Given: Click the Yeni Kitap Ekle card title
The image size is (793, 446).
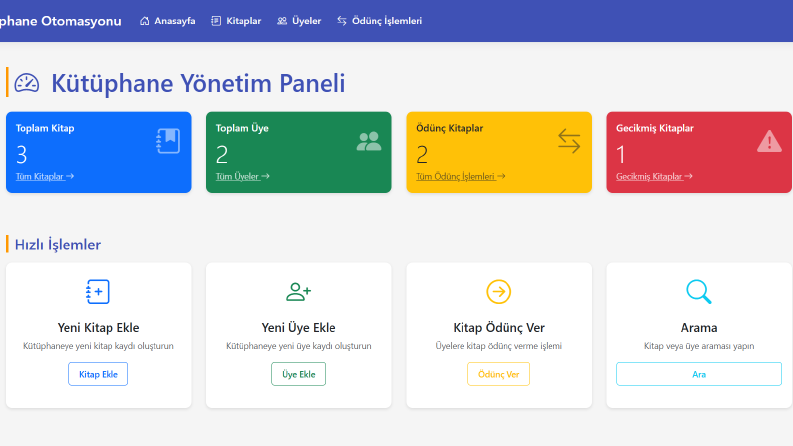Looking at the screenshot, I should 98,328.
